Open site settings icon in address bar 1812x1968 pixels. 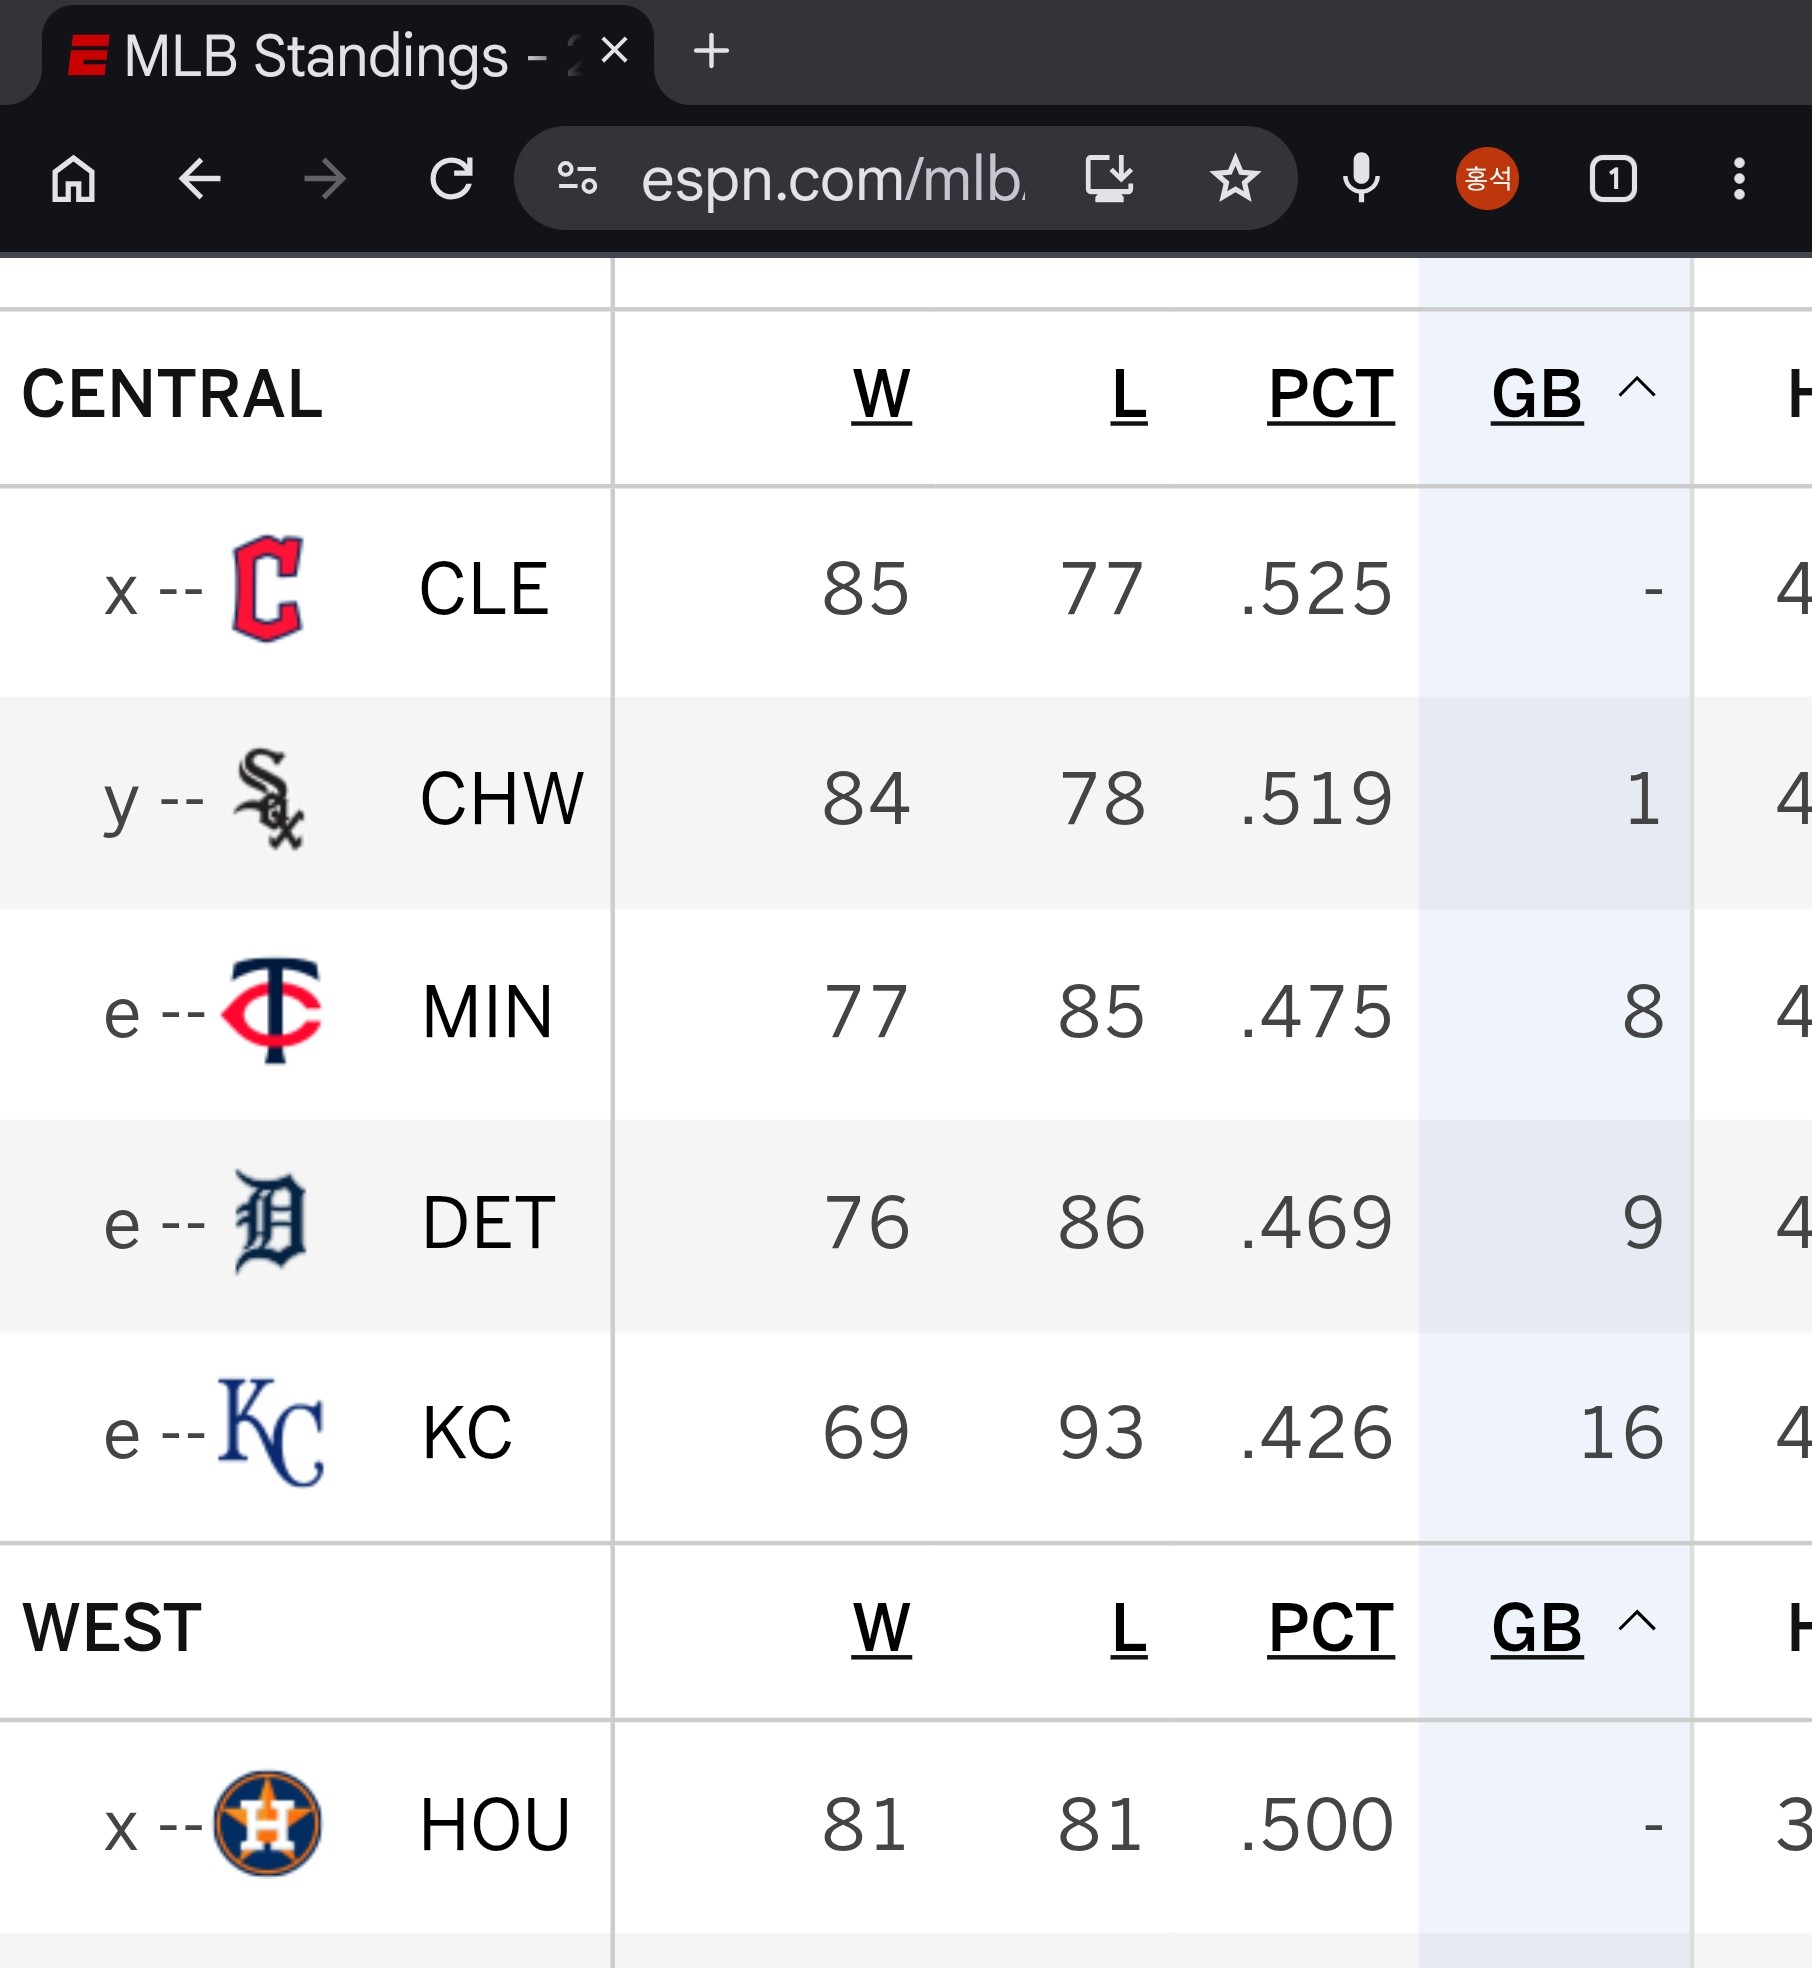click(577, 179)
